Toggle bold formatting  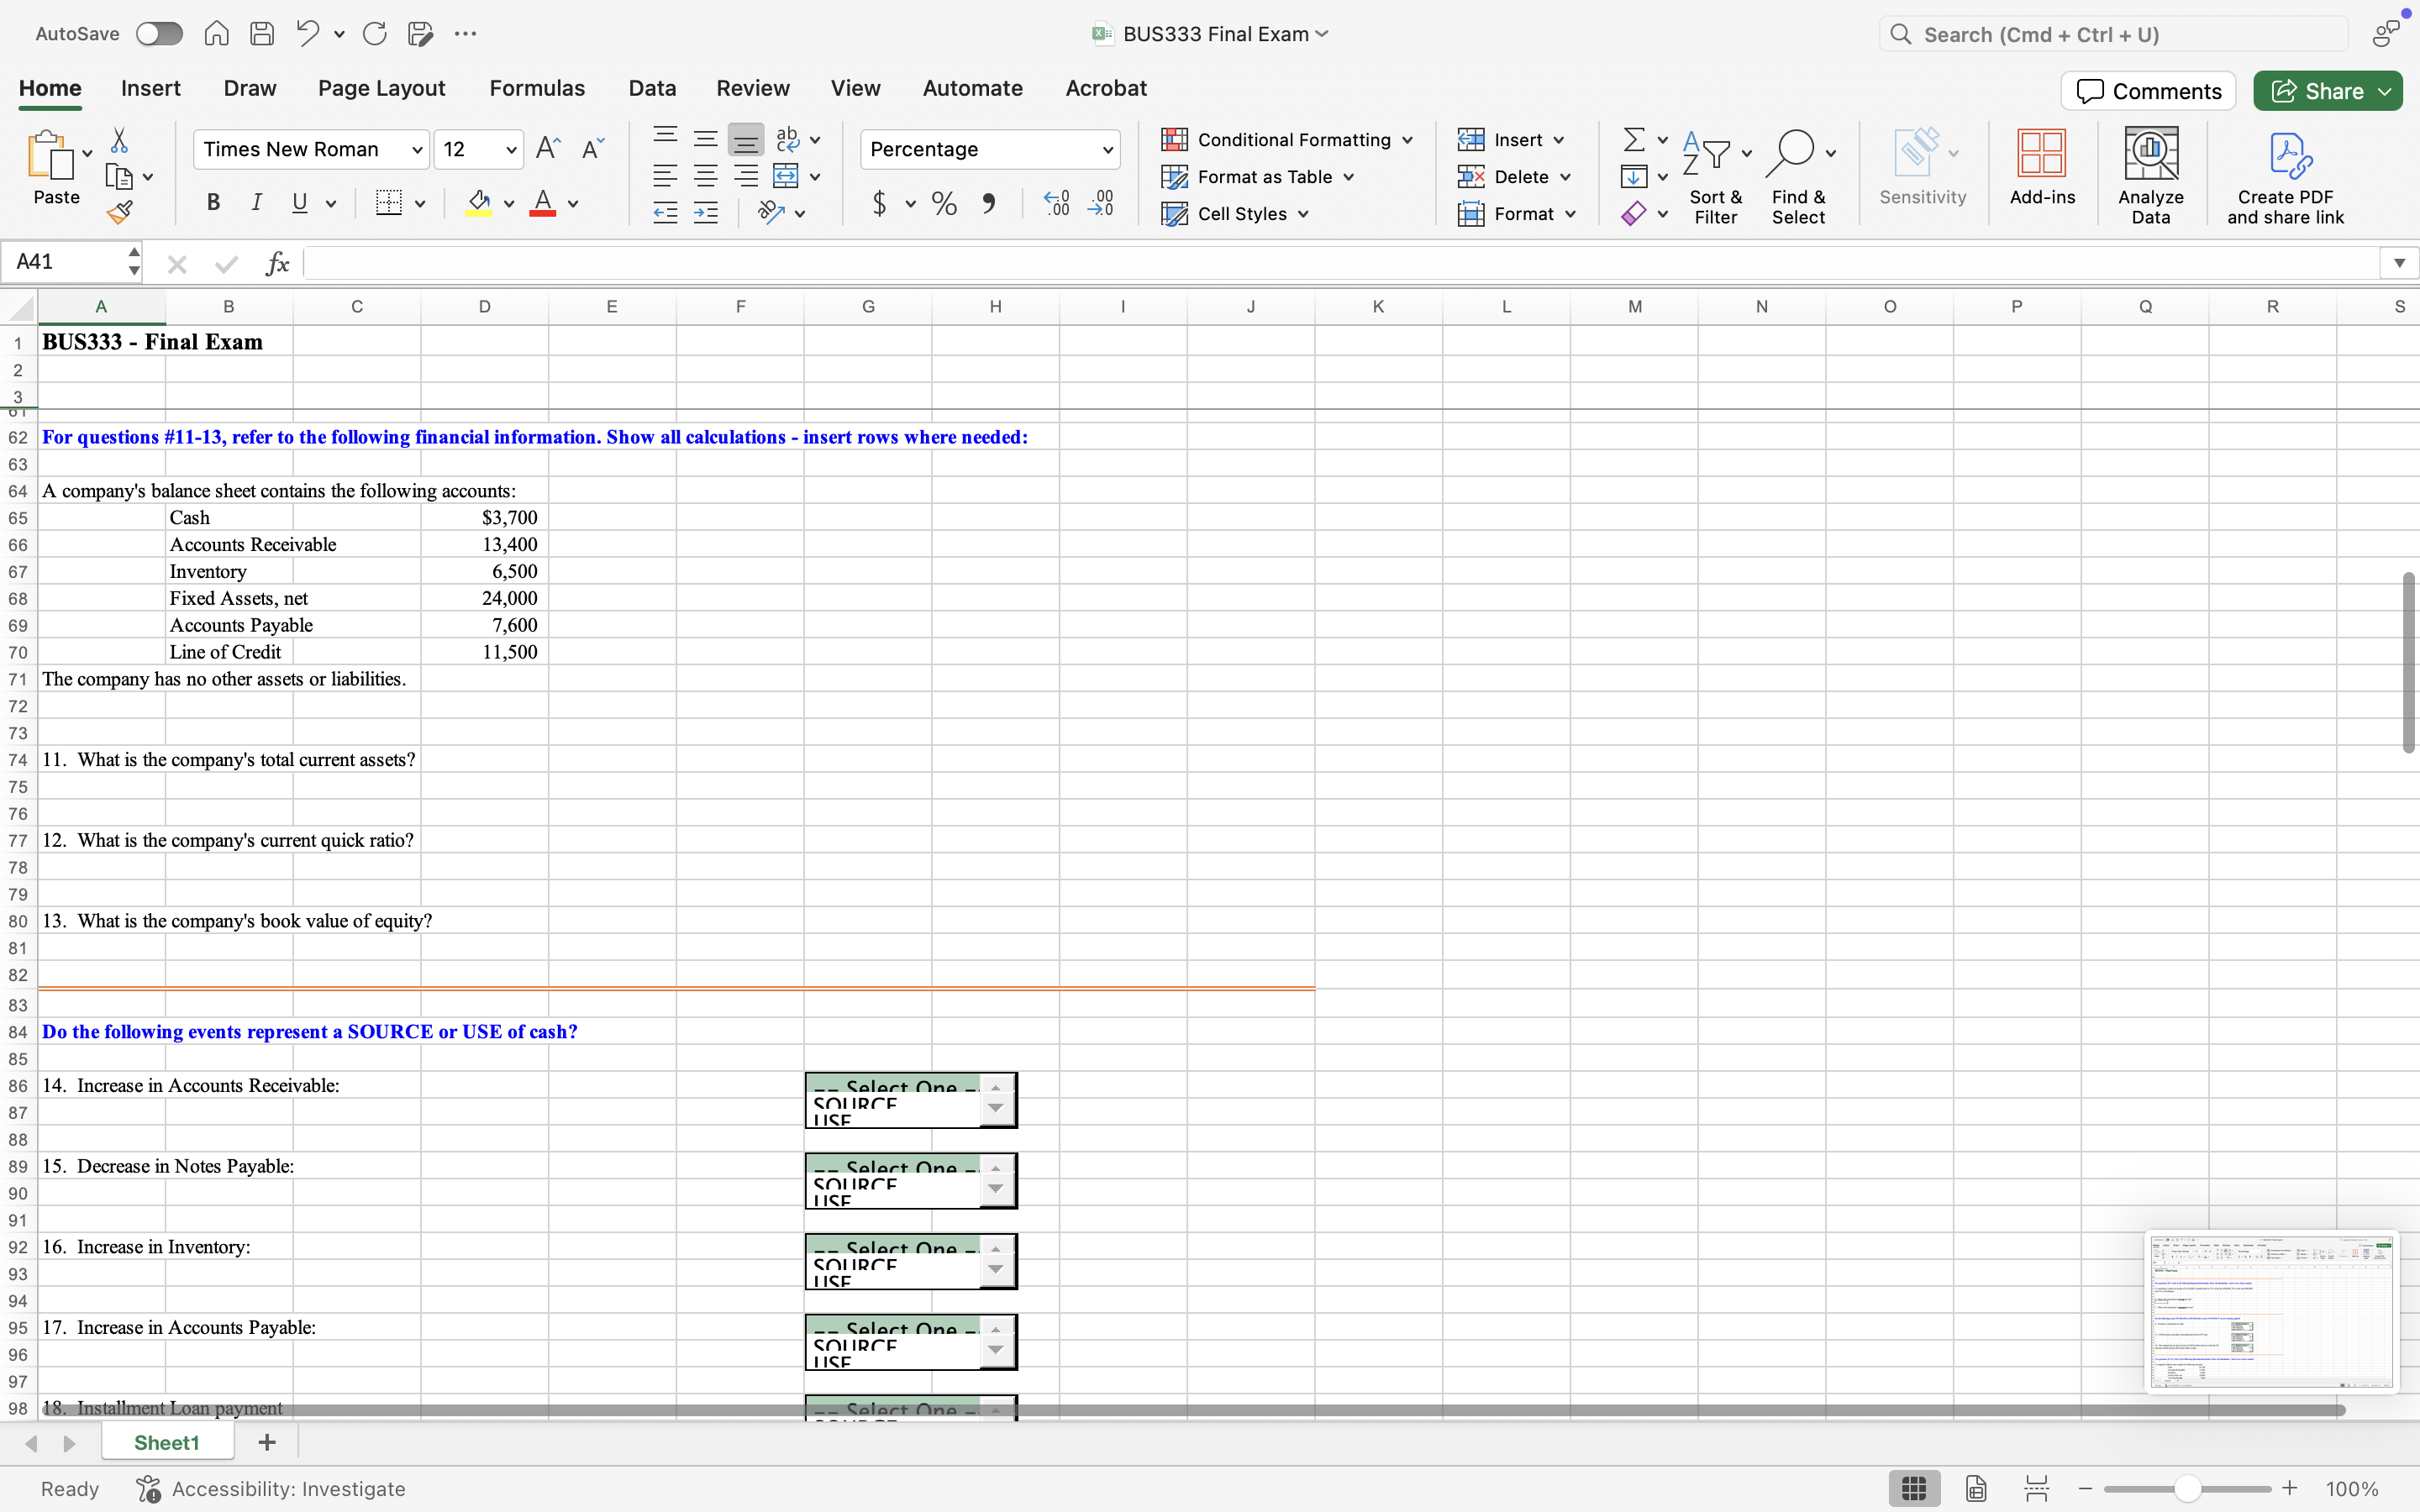213,203
